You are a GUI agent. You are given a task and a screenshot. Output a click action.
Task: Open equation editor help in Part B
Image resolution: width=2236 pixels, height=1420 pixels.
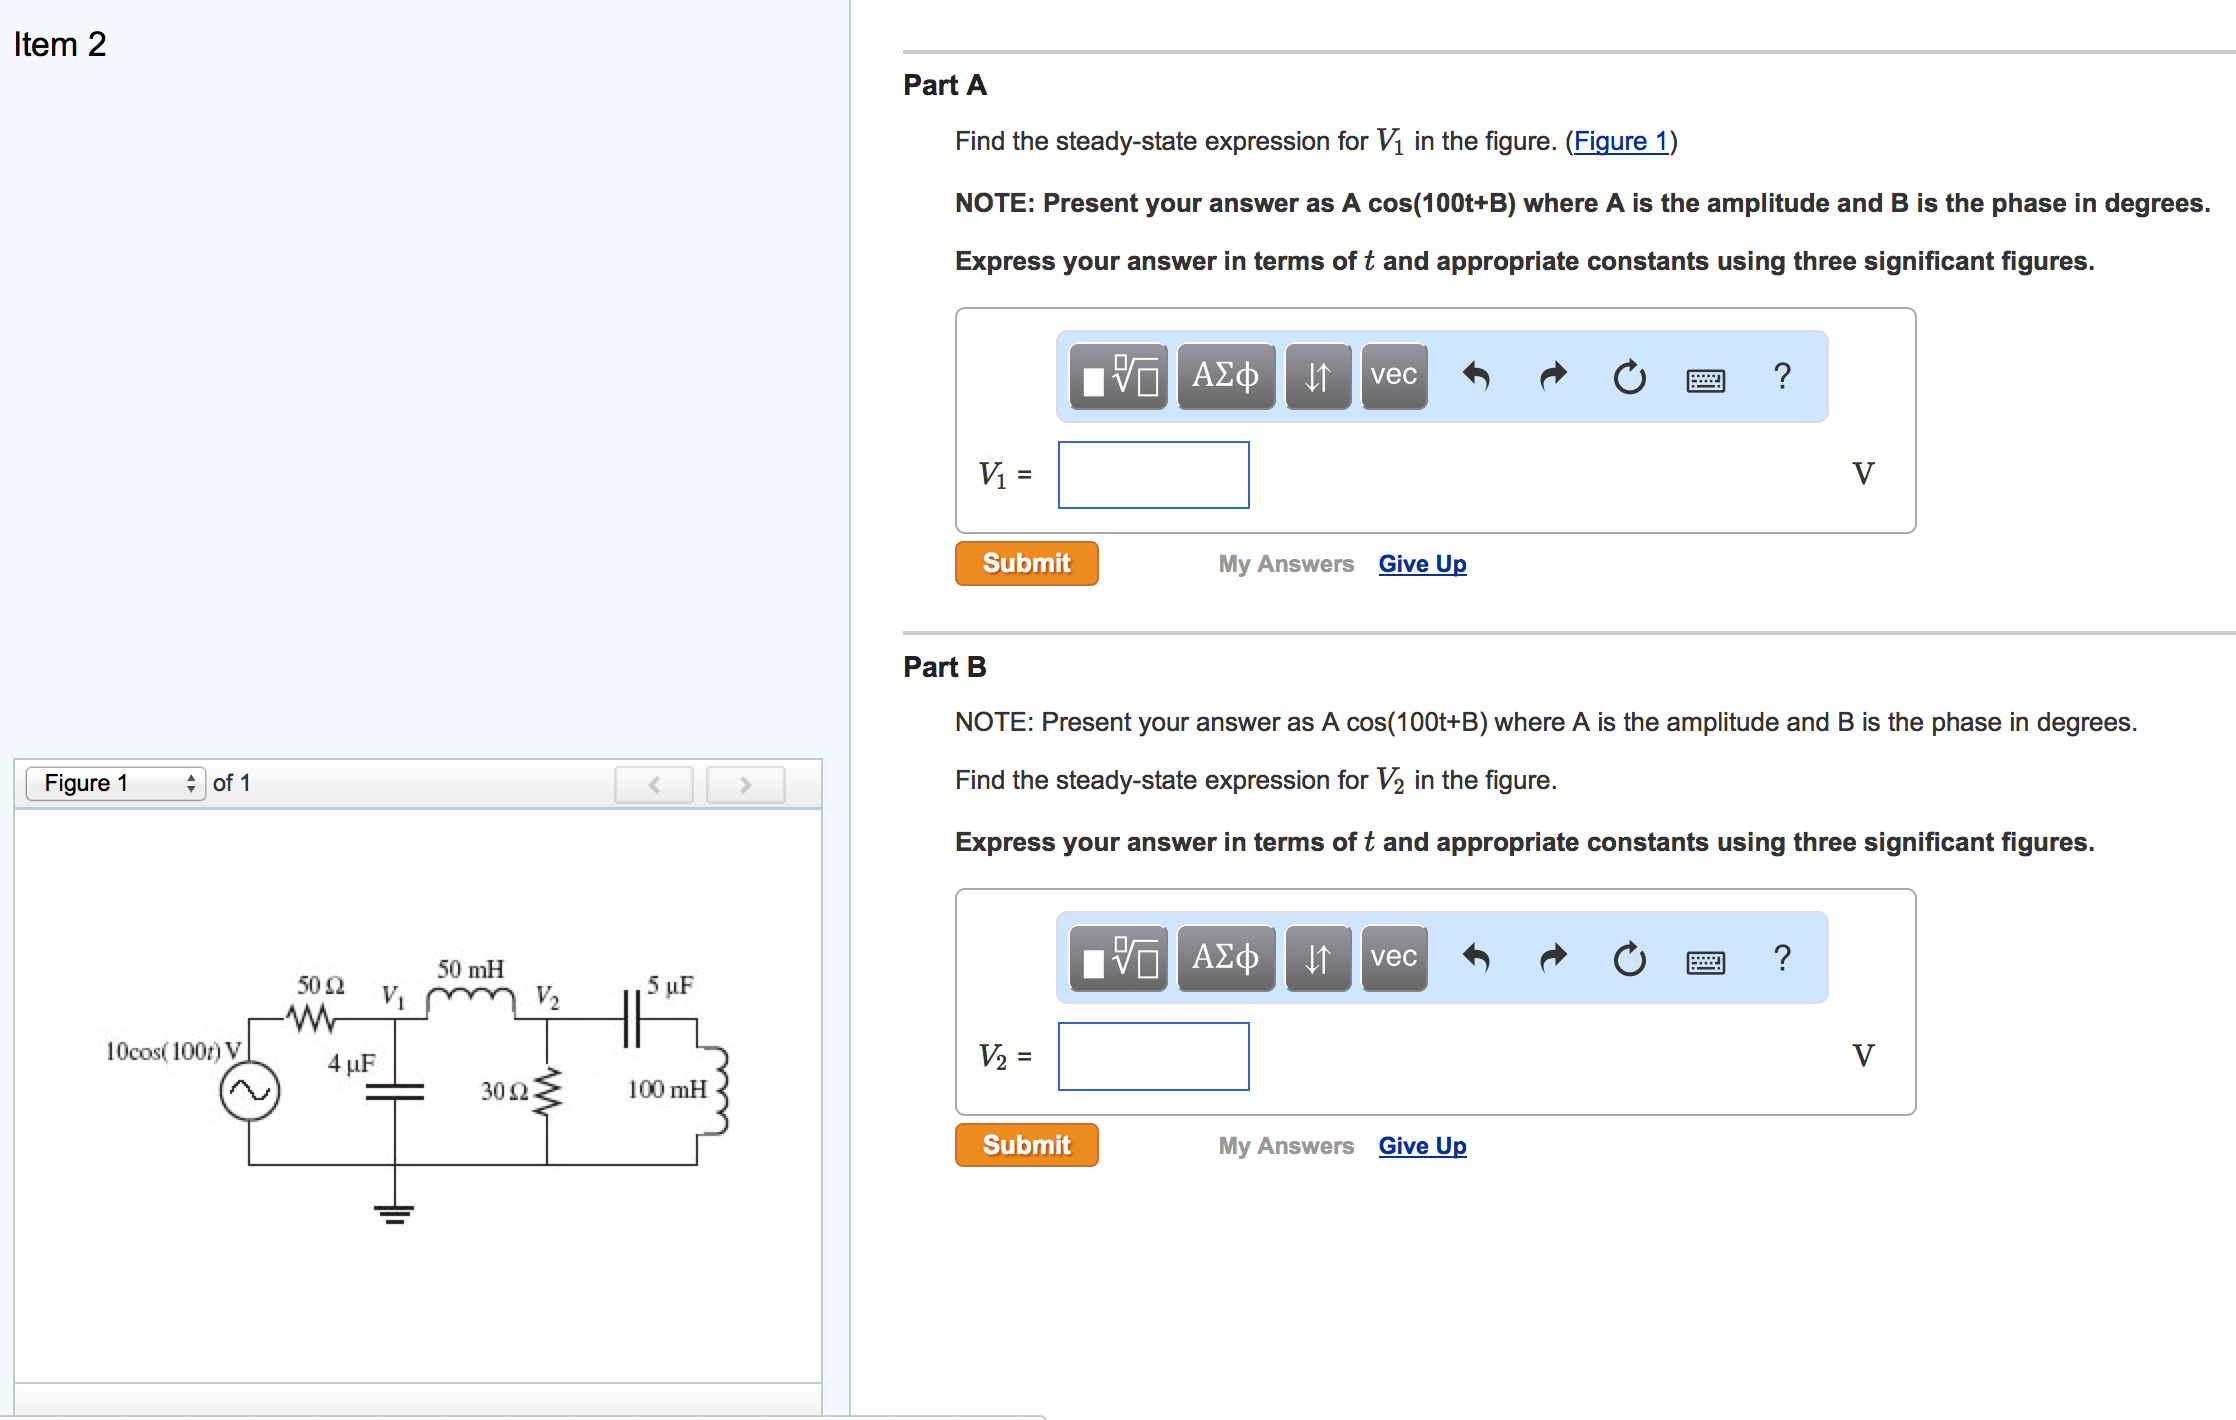[1782, 958]
